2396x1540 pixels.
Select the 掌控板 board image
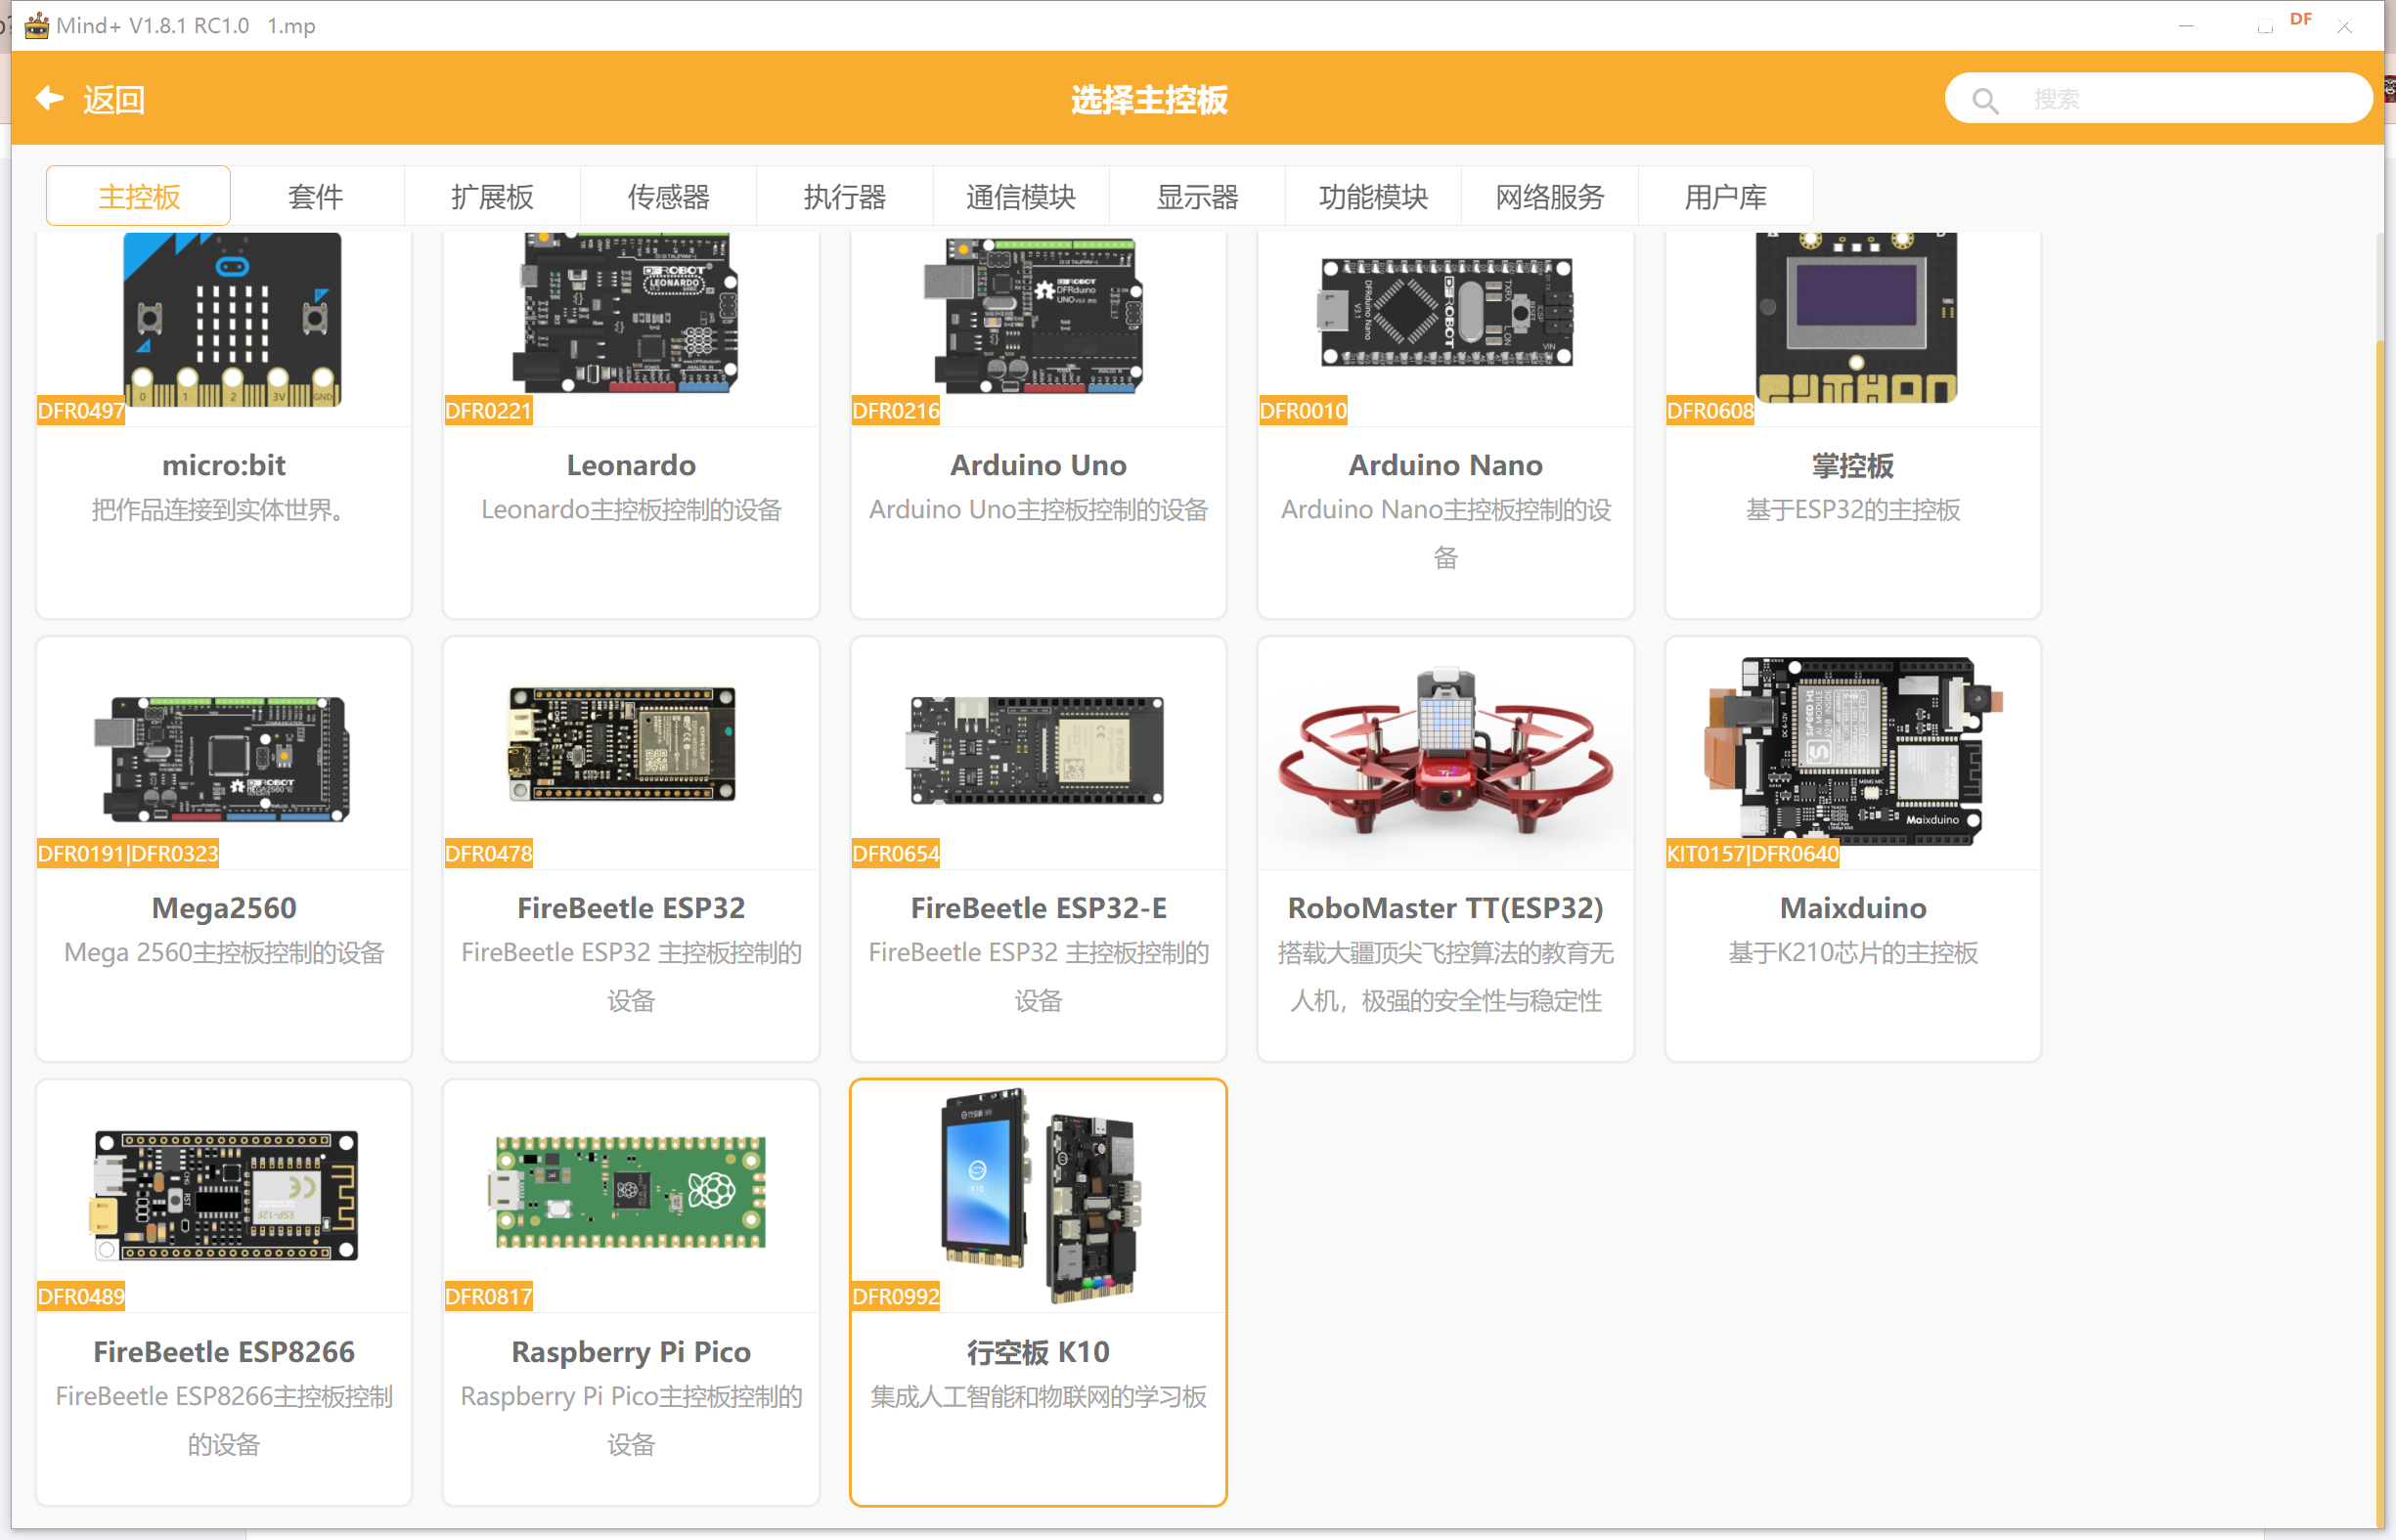1857,318
